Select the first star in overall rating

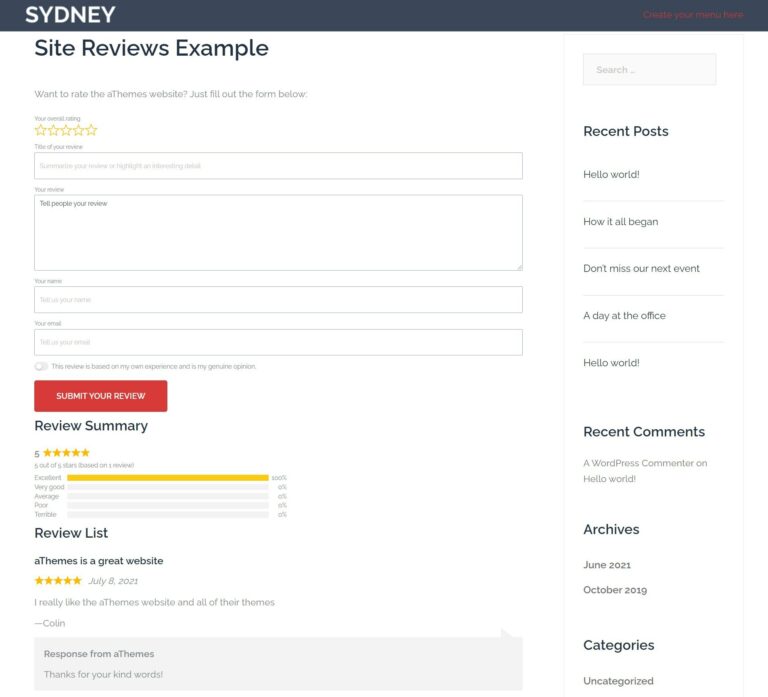[x=41, y=130]
